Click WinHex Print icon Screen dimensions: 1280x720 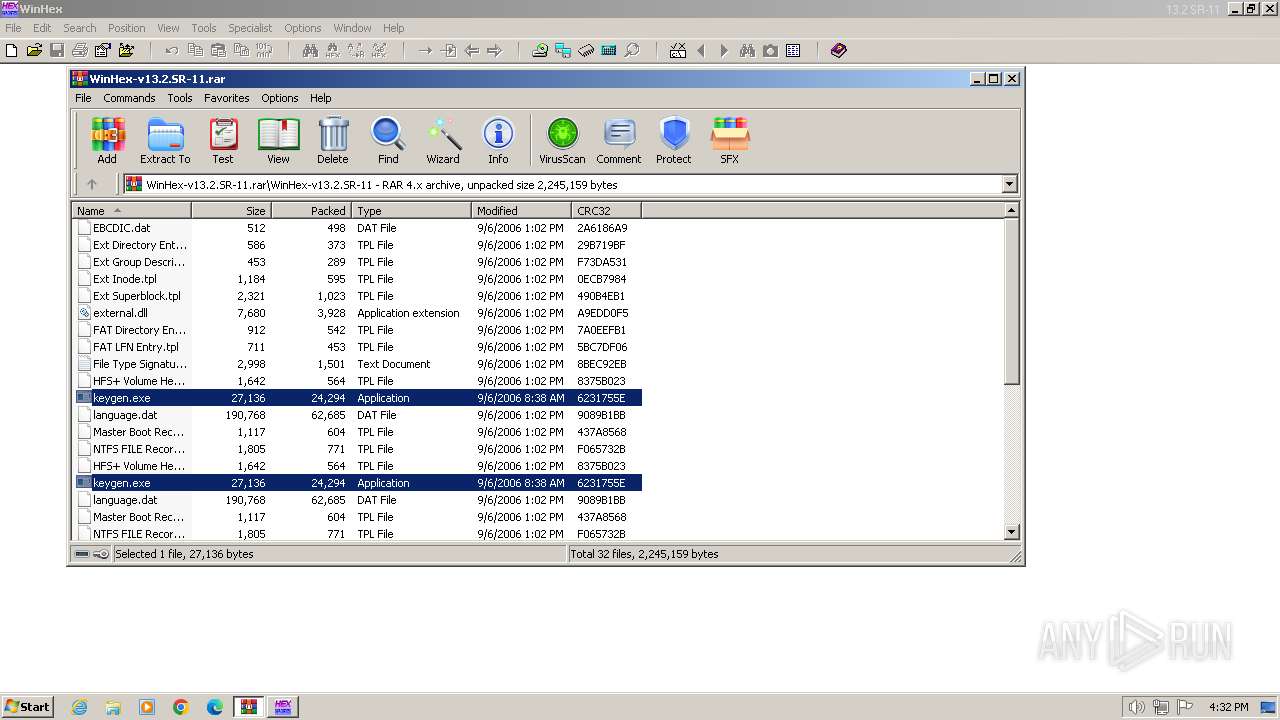(80, 50)
